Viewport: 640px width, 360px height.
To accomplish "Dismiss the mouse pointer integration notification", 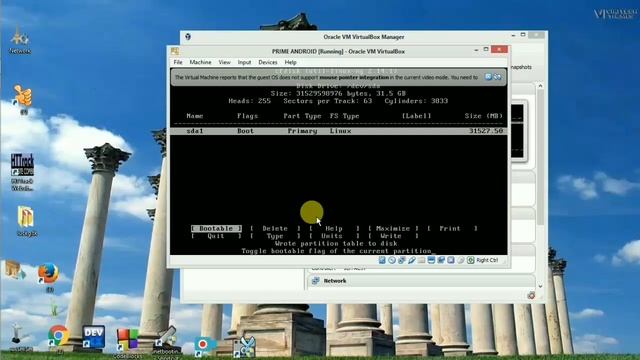I will coord(488,77).
